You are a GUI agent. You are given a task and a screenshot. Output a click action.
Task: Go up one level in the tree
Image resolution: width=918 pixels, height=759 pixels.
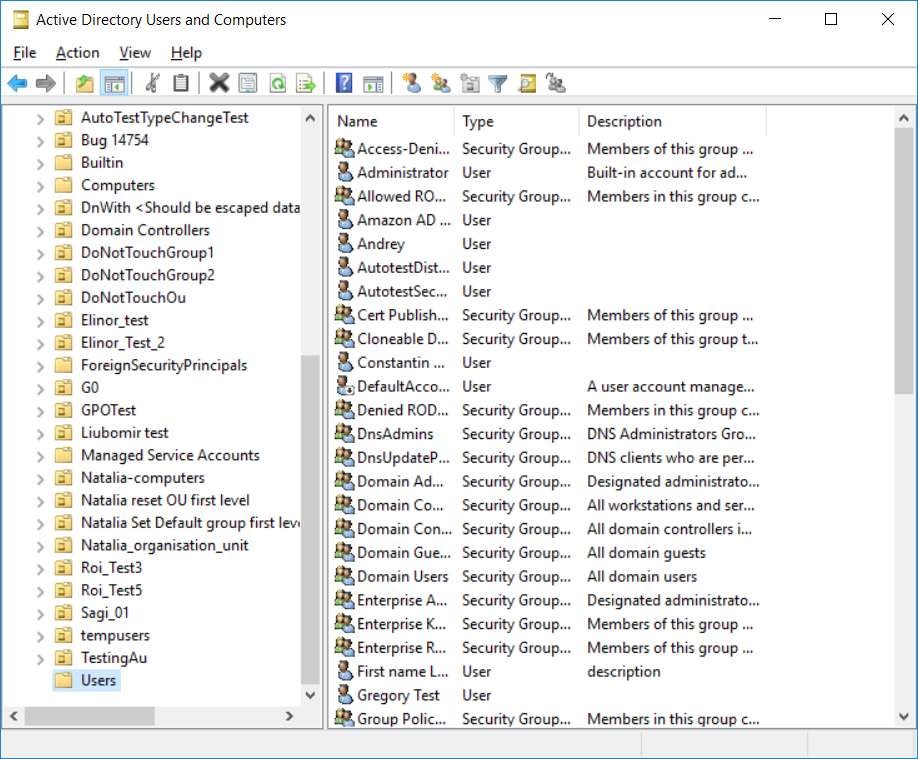click(x=85, y=83)
